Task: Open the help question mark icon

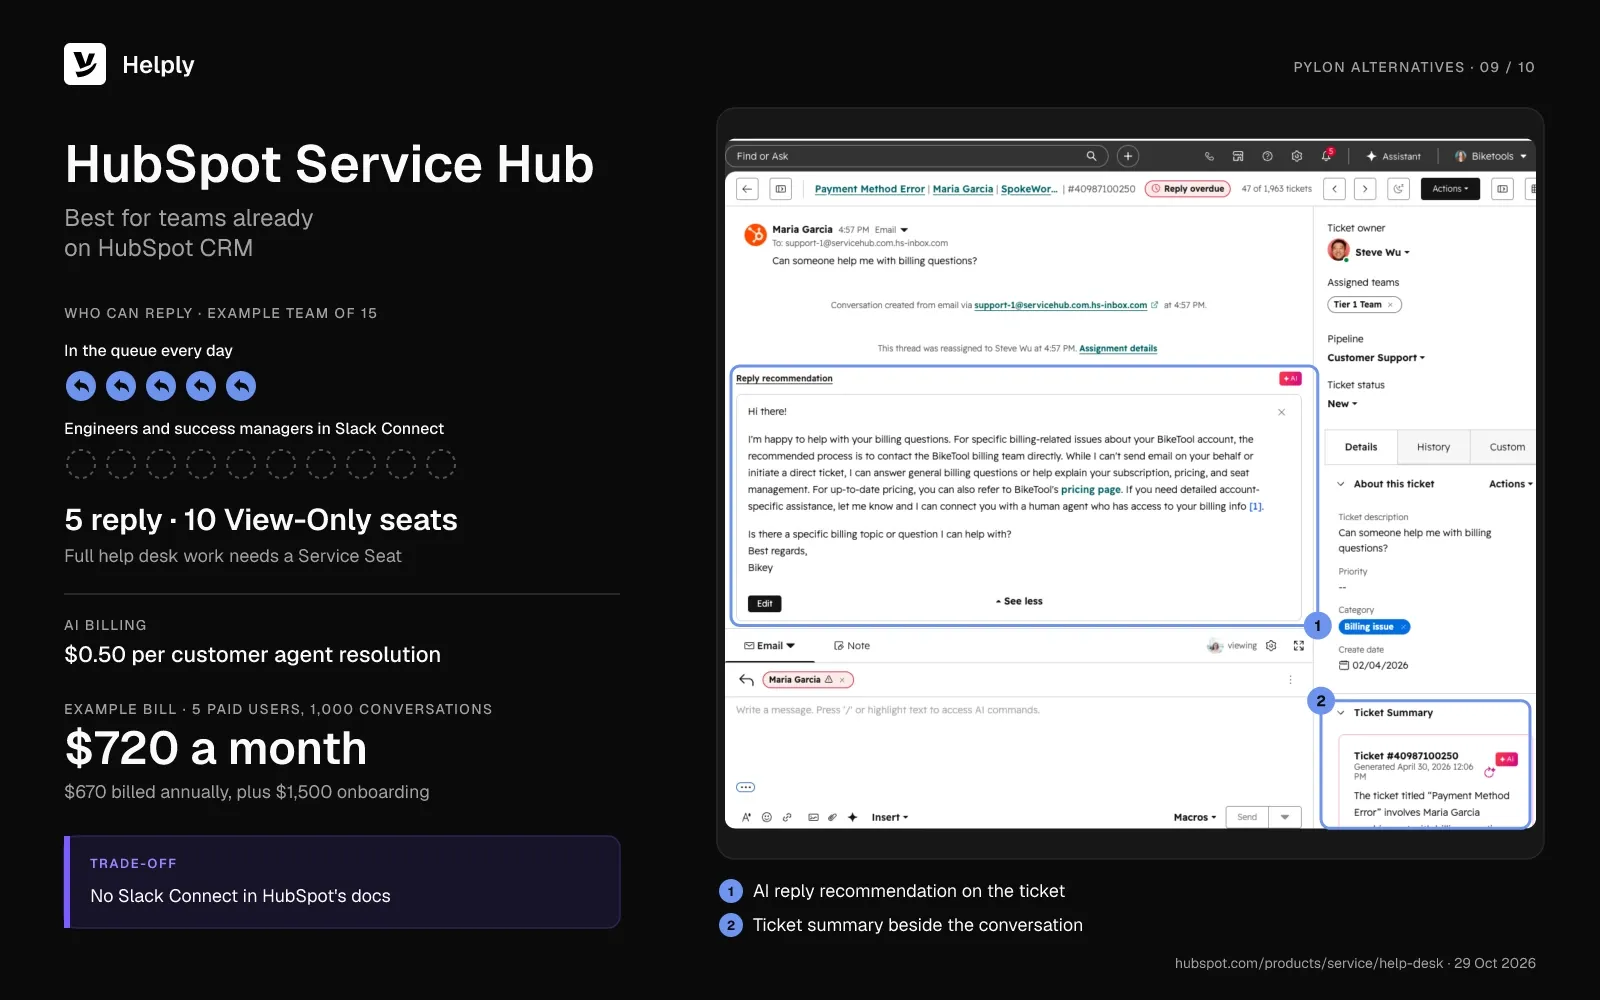Action: (x=1267, y=156)
